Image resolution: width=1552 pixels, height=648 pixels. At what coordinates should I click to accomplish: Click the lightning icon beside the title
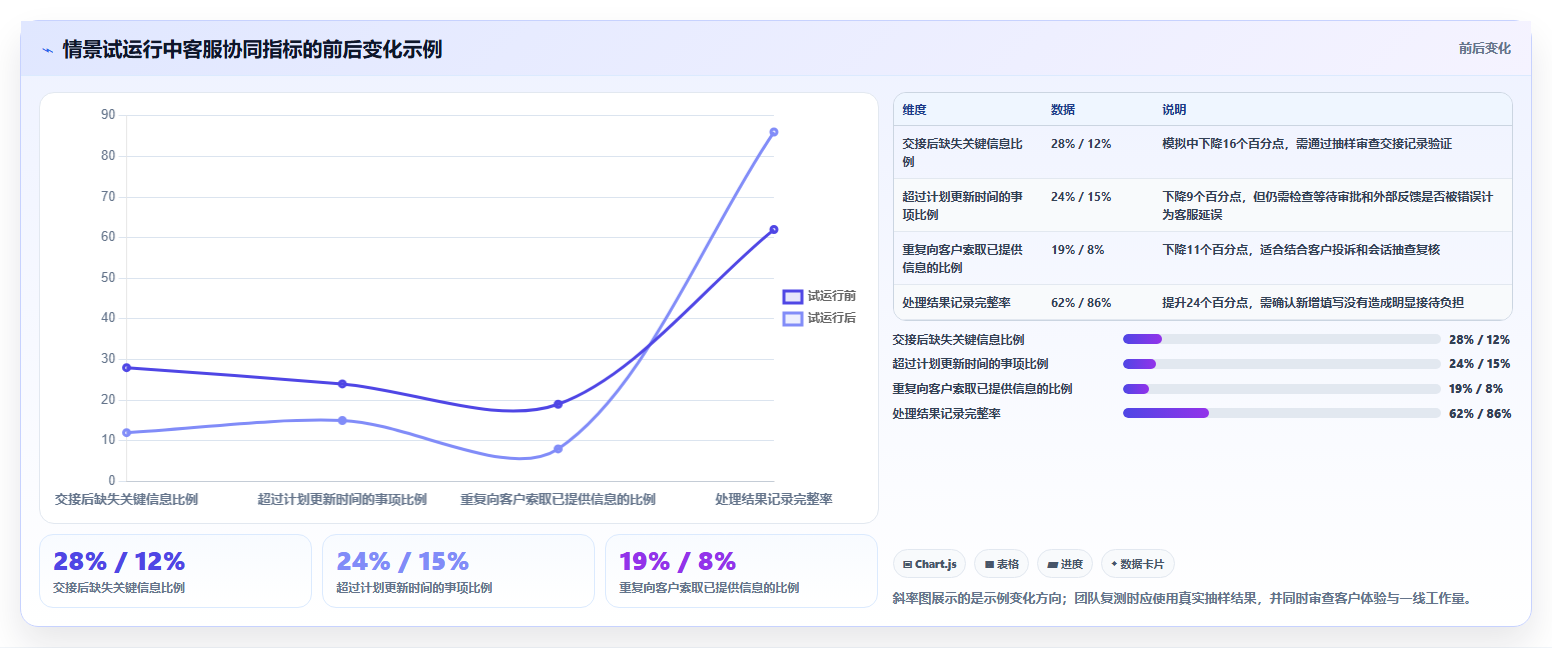[x=47, y=50]
